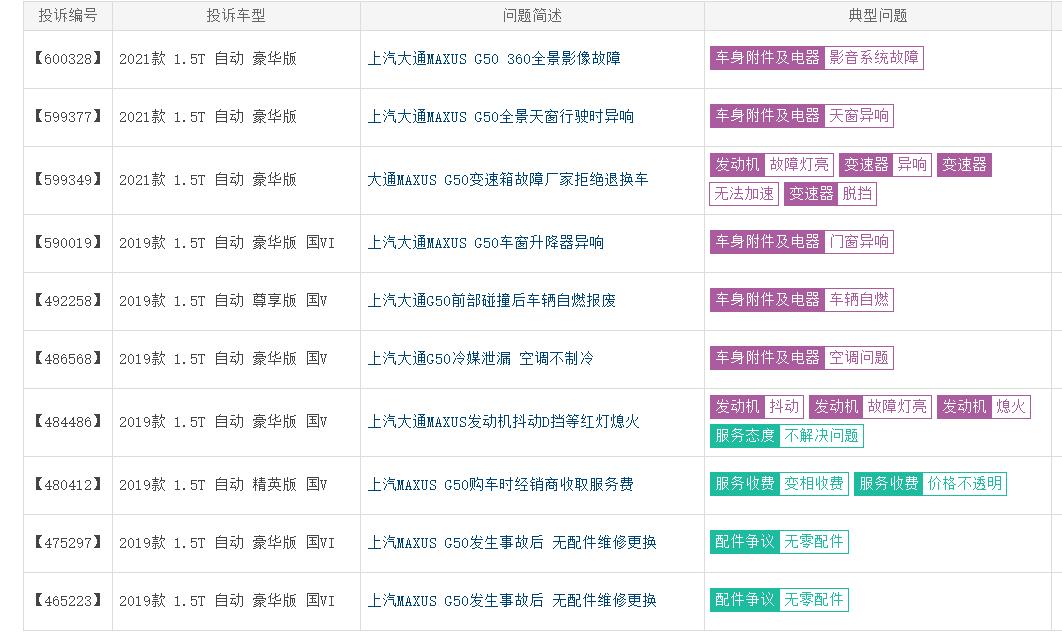Open complaint 上汽大通G50冷媒泄漏 空调不制冷
Image resolution: width=1062 pixels, height=640 pixels.
click(480, 358)
